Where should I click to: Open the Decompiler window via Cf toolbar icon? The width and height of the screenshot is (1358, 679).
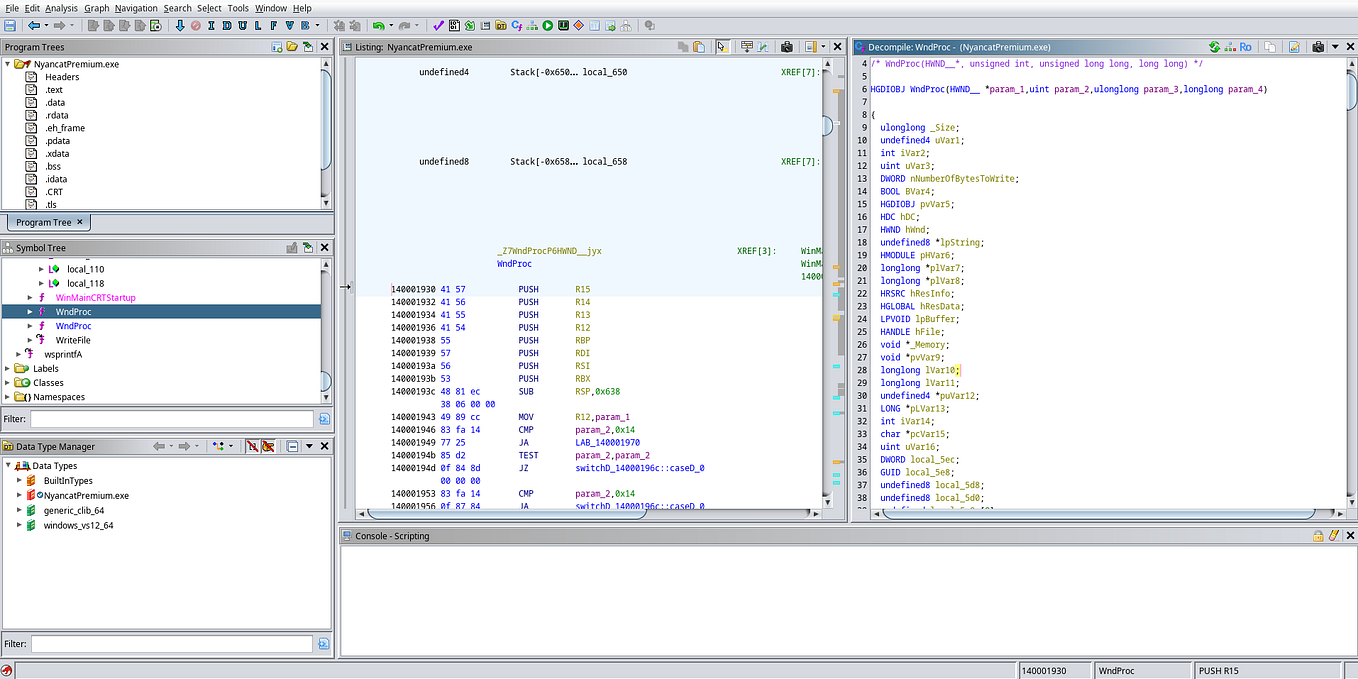(516, 25)
